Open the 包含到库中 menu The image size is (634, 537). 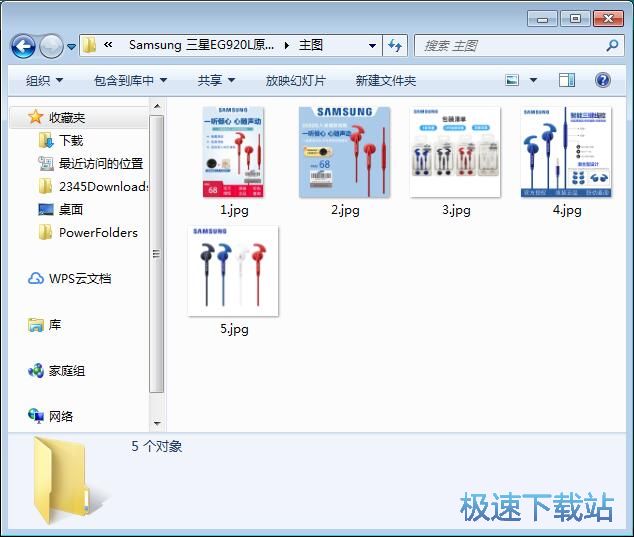click(x=130, y=80)
